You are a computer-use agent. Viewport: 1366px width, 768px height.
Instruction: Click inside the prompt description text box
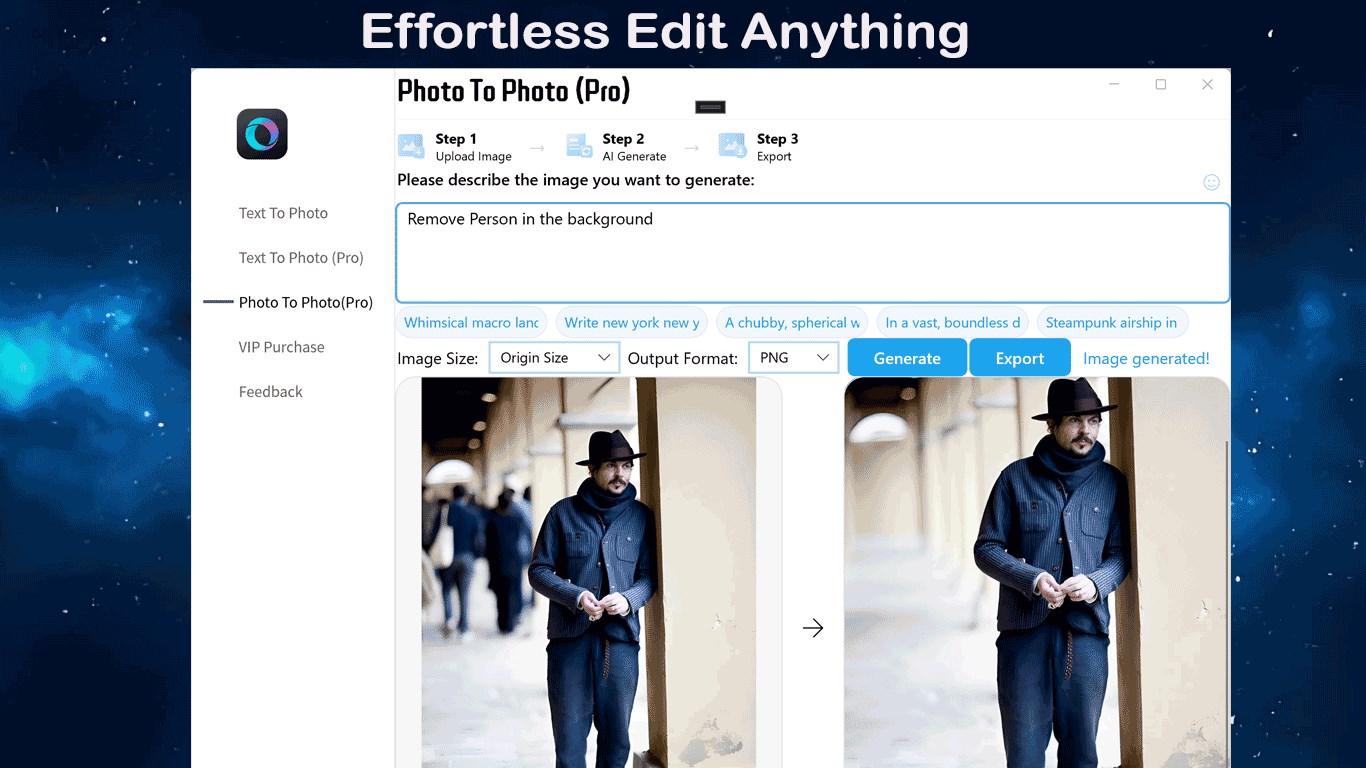click(x=812, y=250)
